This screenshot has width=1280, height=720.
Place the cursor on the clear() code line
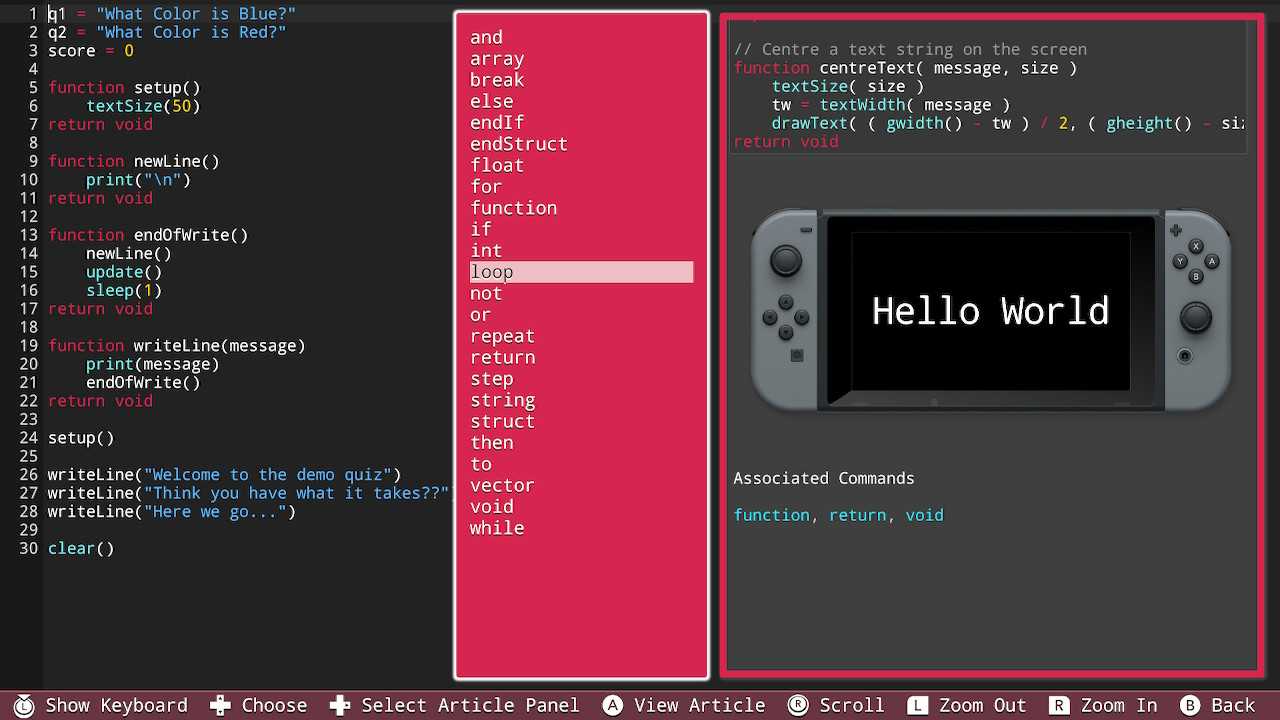tap(81, 548)
